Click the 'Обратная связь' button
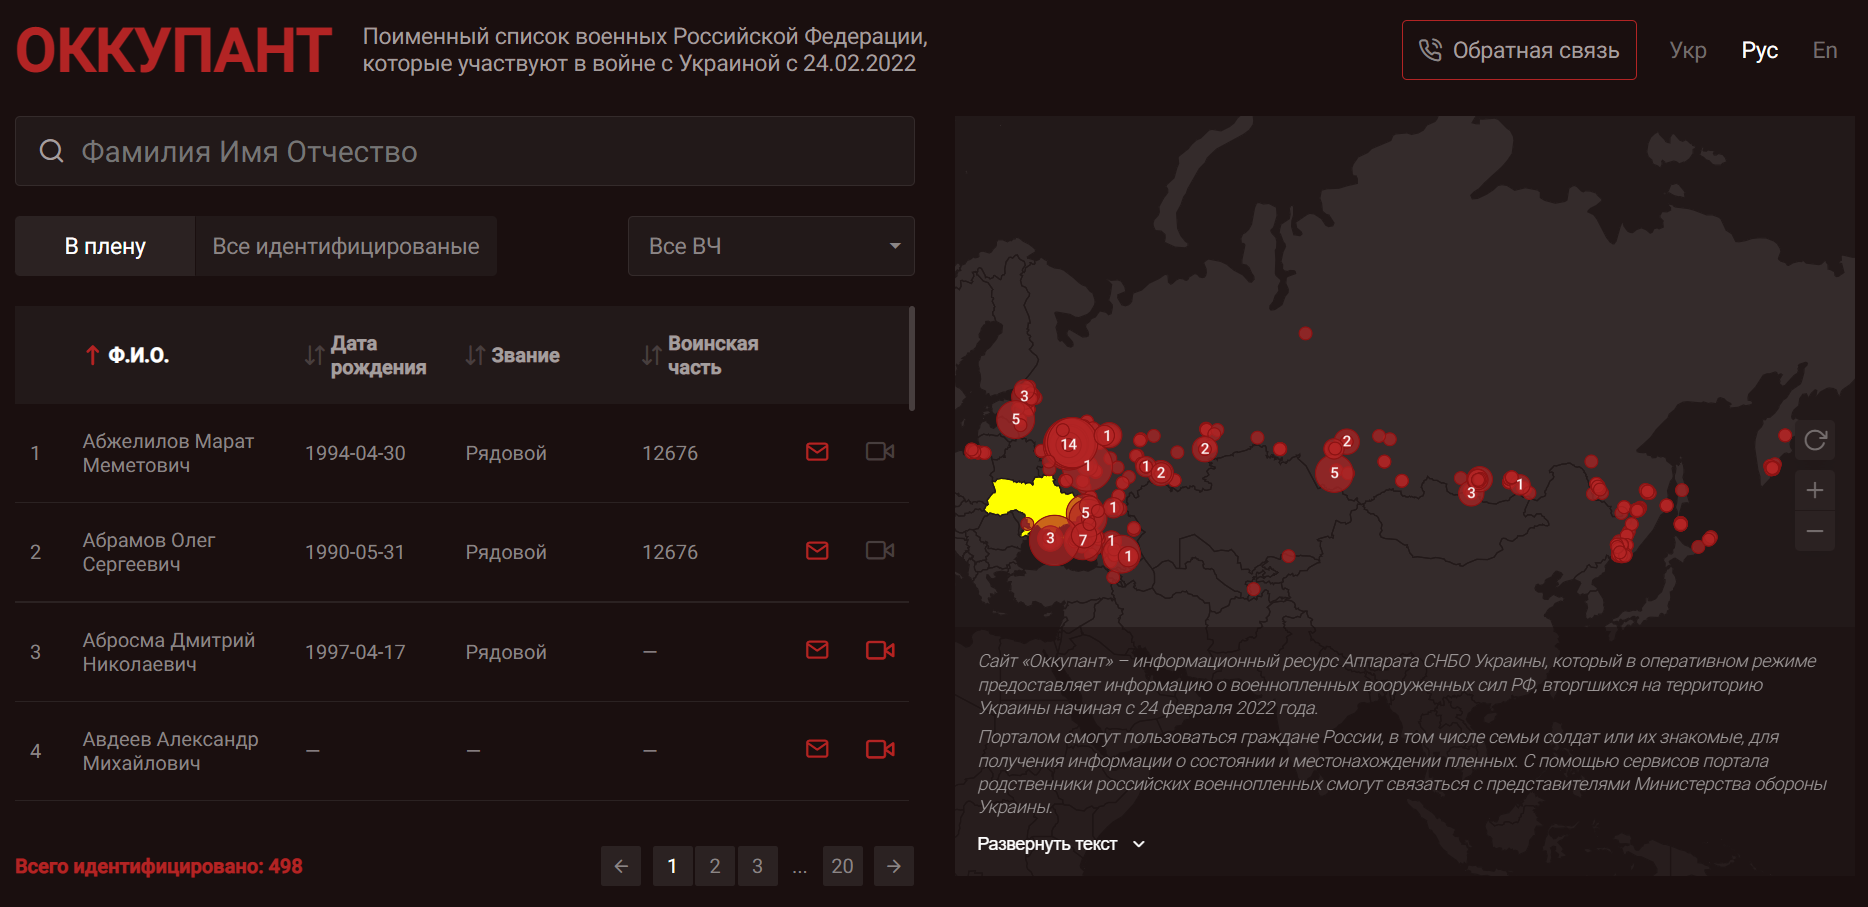1868x907 pixels. pyautogui.click(x=1519, y=50)
